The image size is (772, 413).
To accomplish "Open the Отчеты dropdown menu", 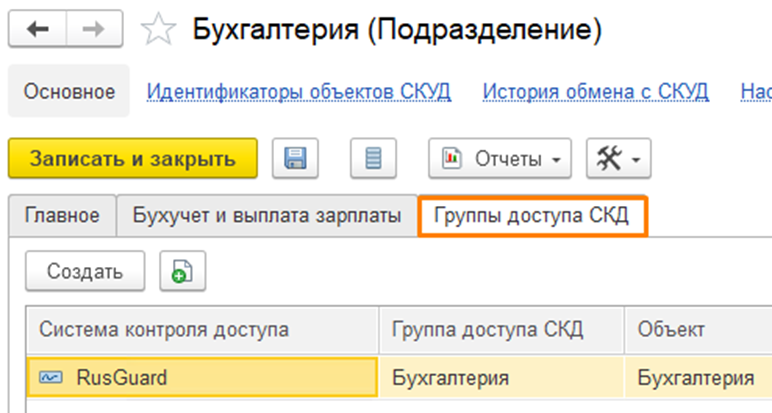I will (501, 159).
